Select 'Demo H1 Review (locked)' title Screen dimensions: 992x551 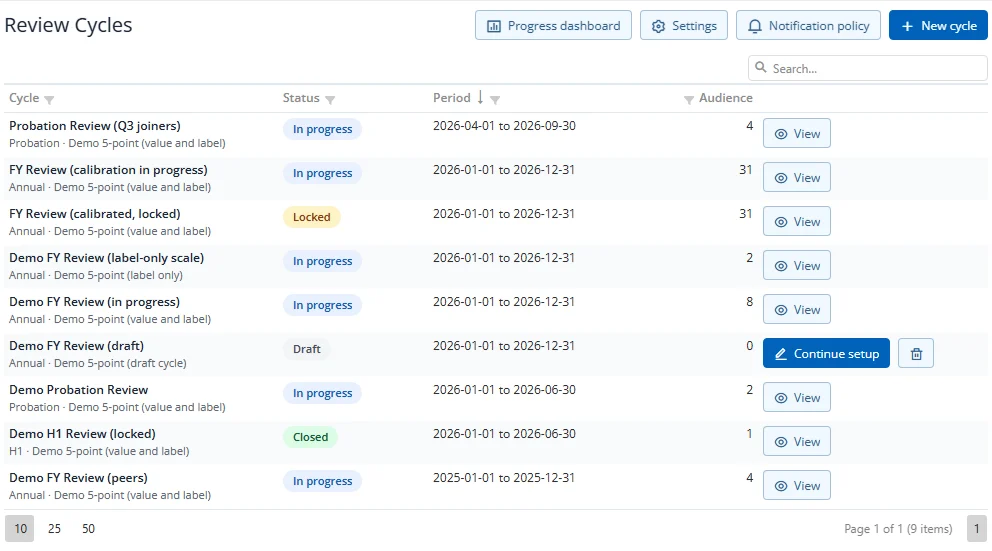click(x=82, y=433)
